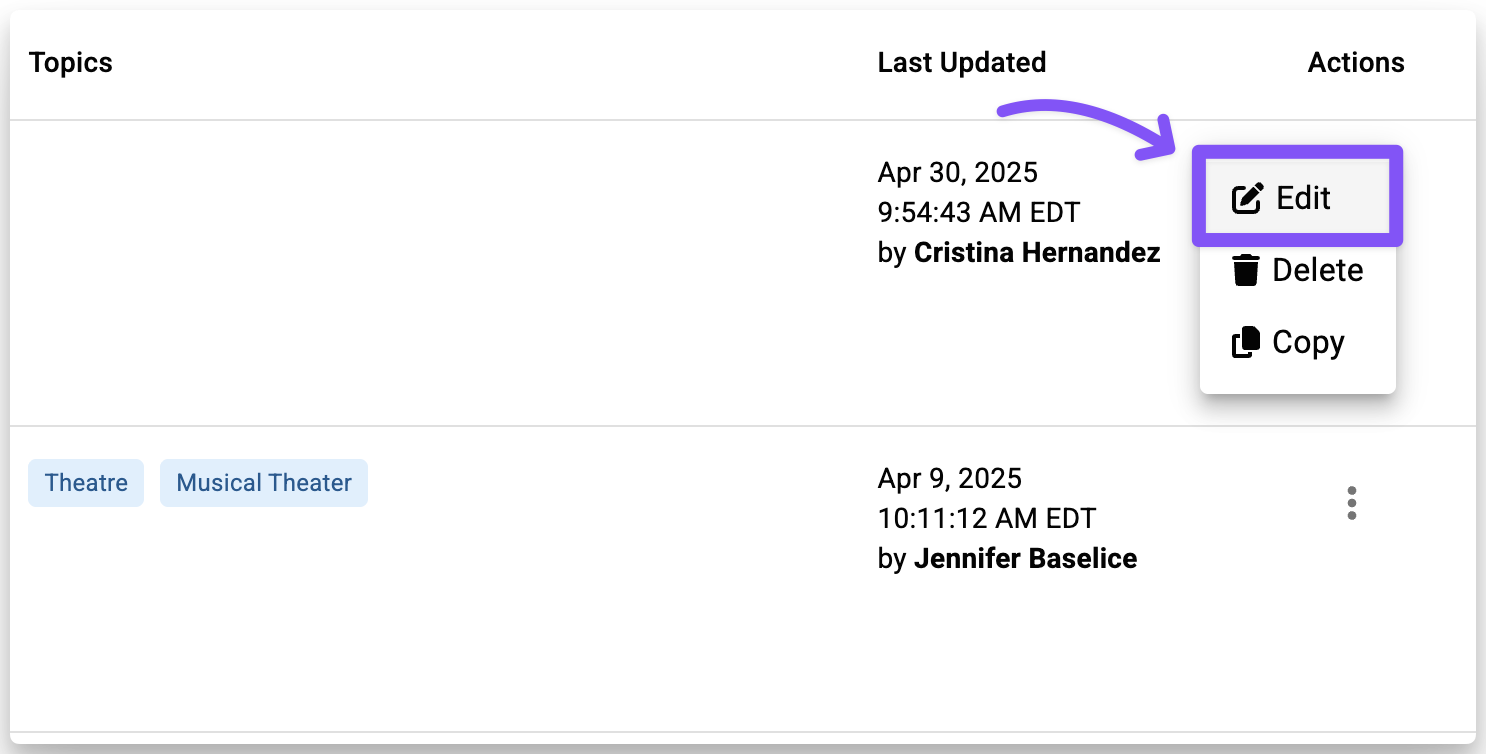
Task: Click the 10:11:12 AM EDT timestamp
Action: [x=986, y=518]
